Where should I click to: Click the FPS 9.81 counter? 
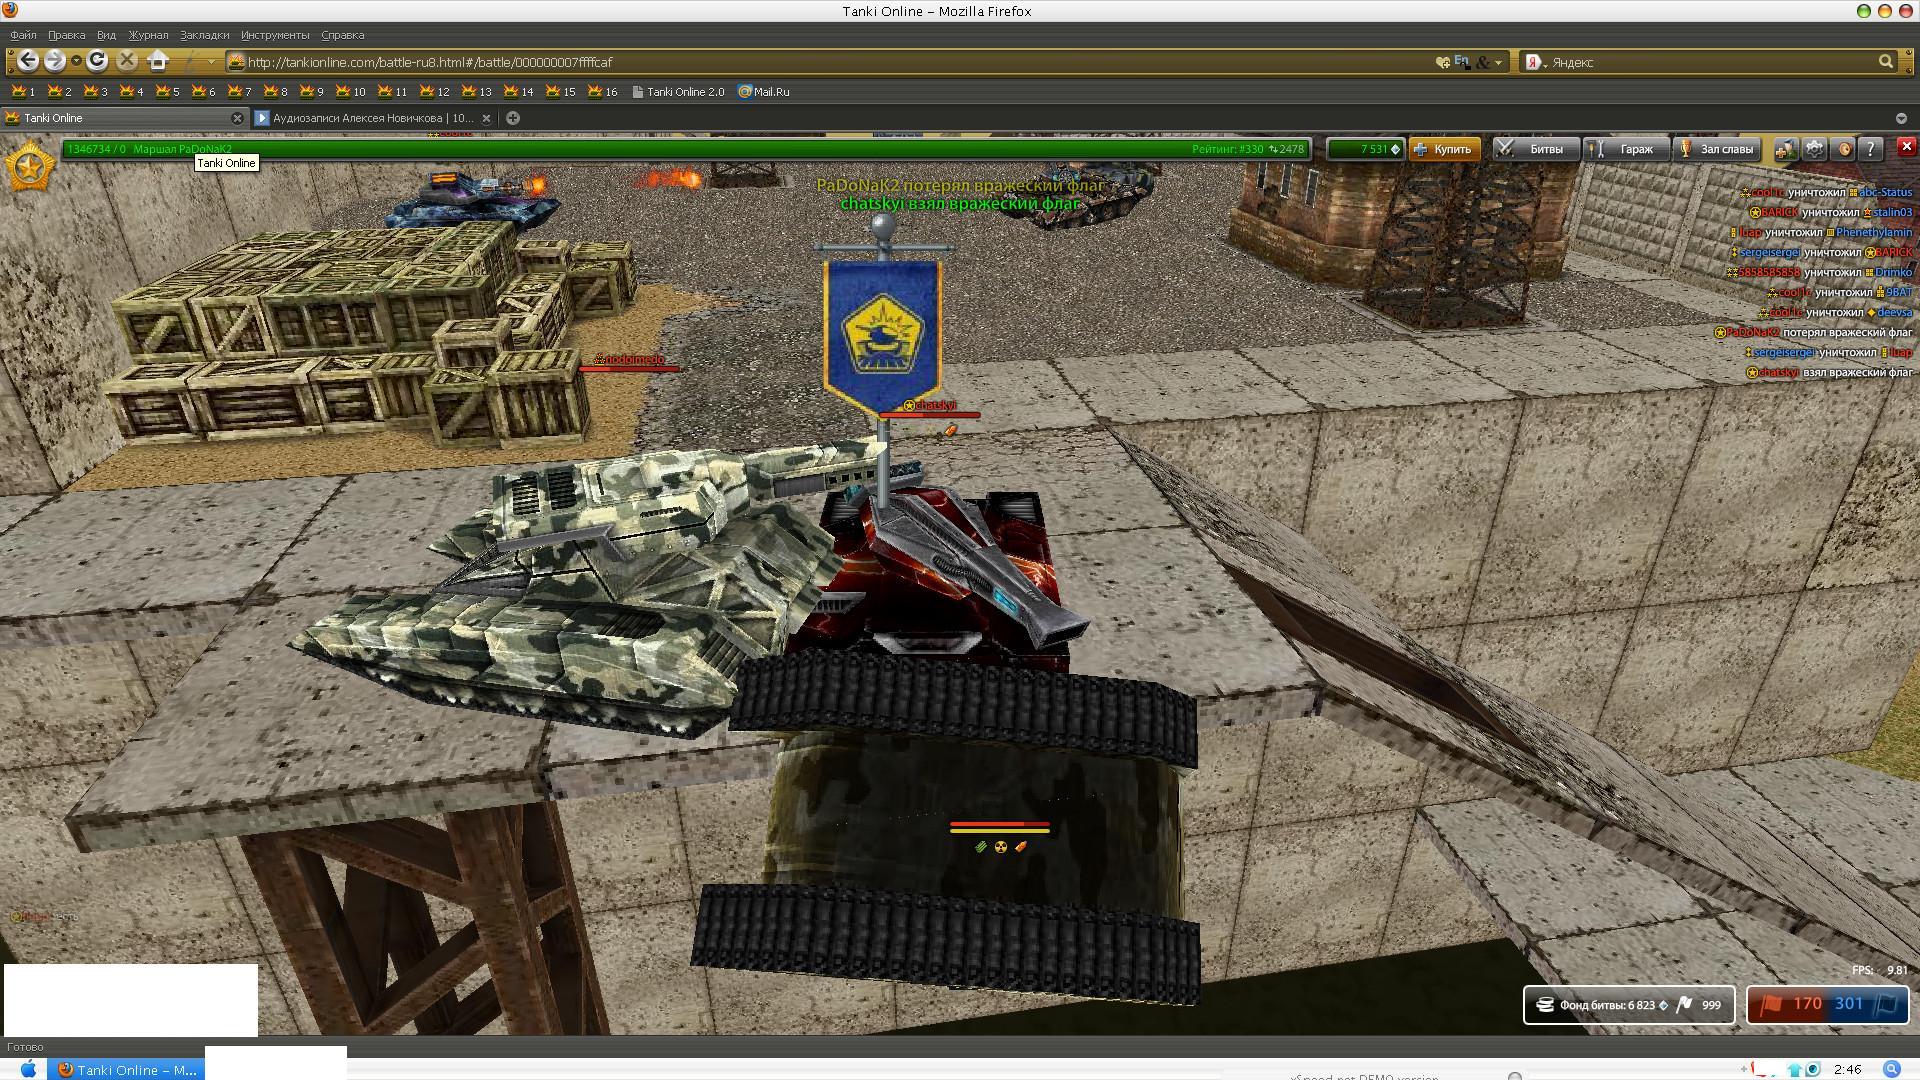tap(1879, 970)
